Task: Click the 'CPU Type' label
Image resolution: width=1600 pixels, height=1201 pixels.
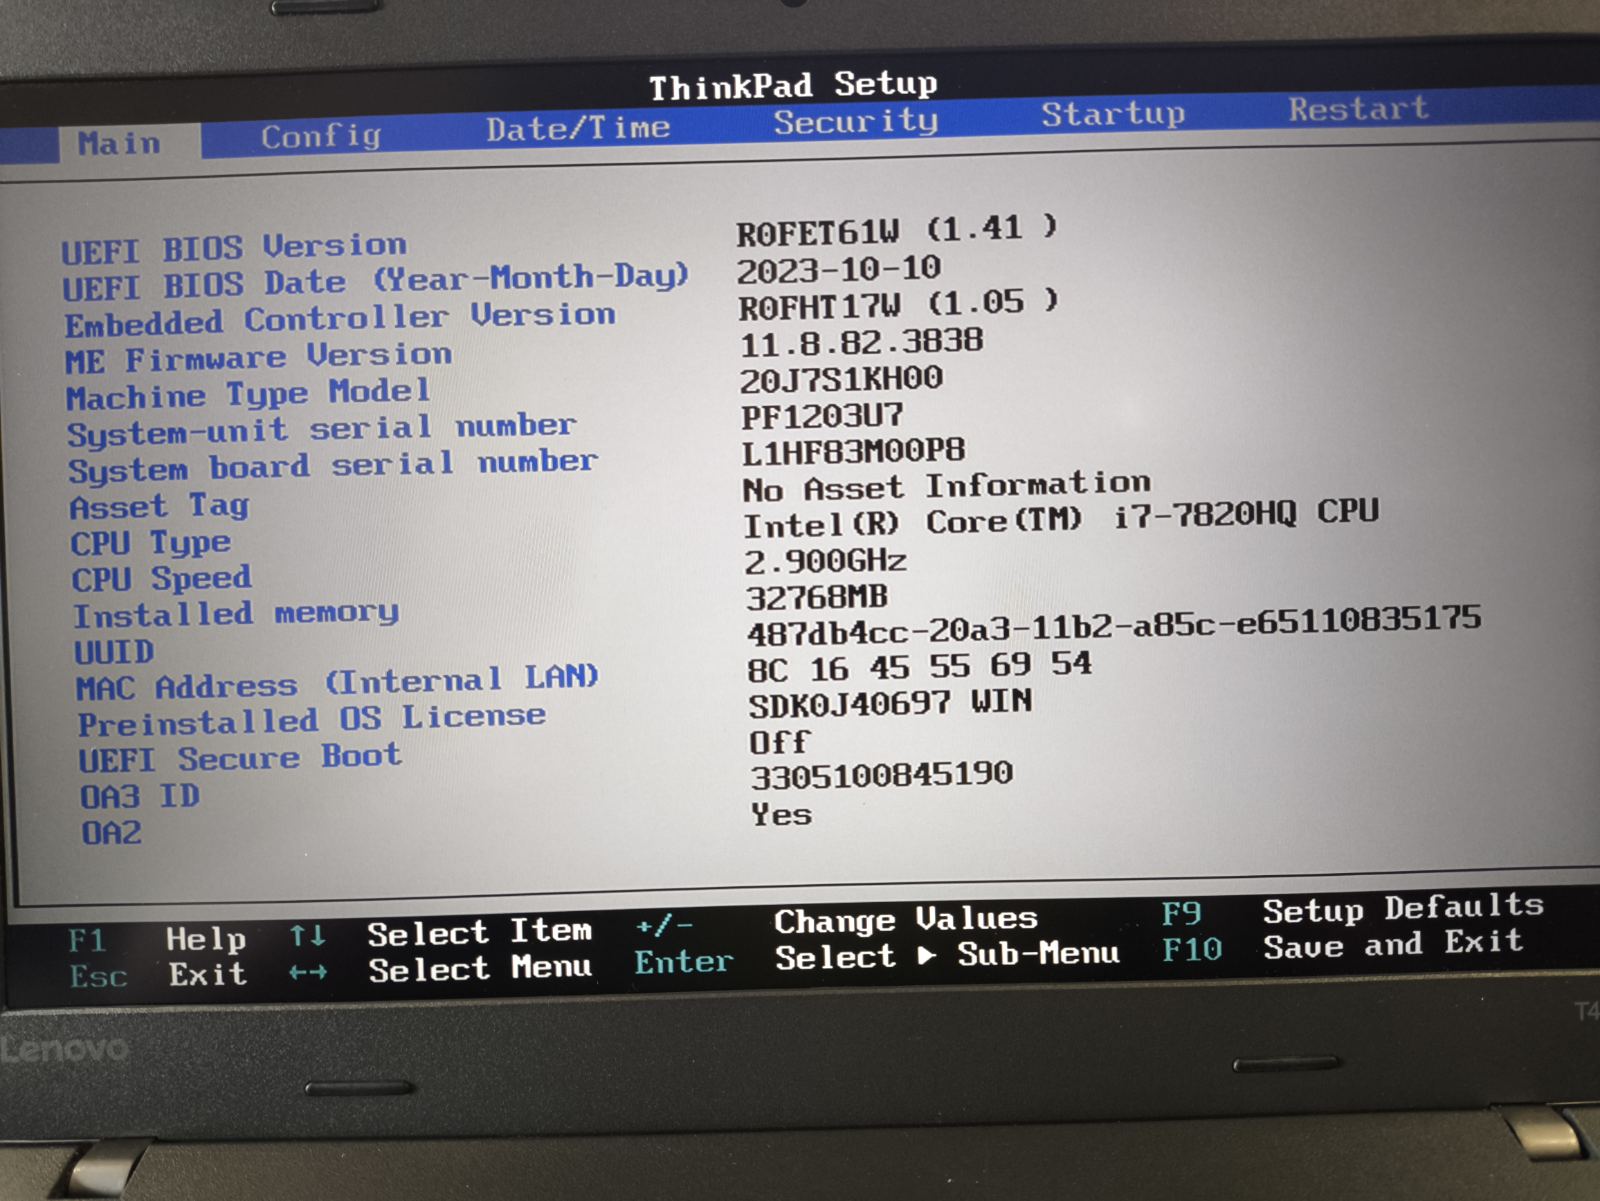Action: [x=150, y=543]
